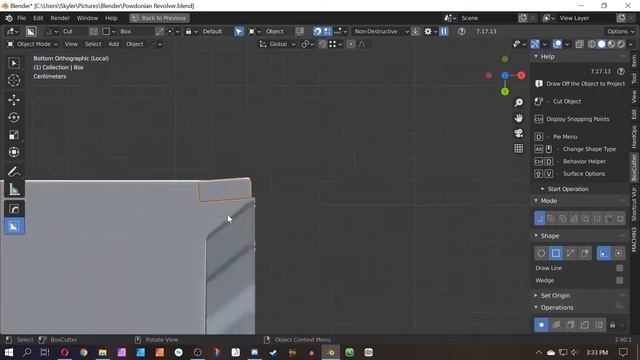Viewport: 640px width, 360px height.
Task: Open the Opera browser taskbar icon
Action: (x=64, y=352)
